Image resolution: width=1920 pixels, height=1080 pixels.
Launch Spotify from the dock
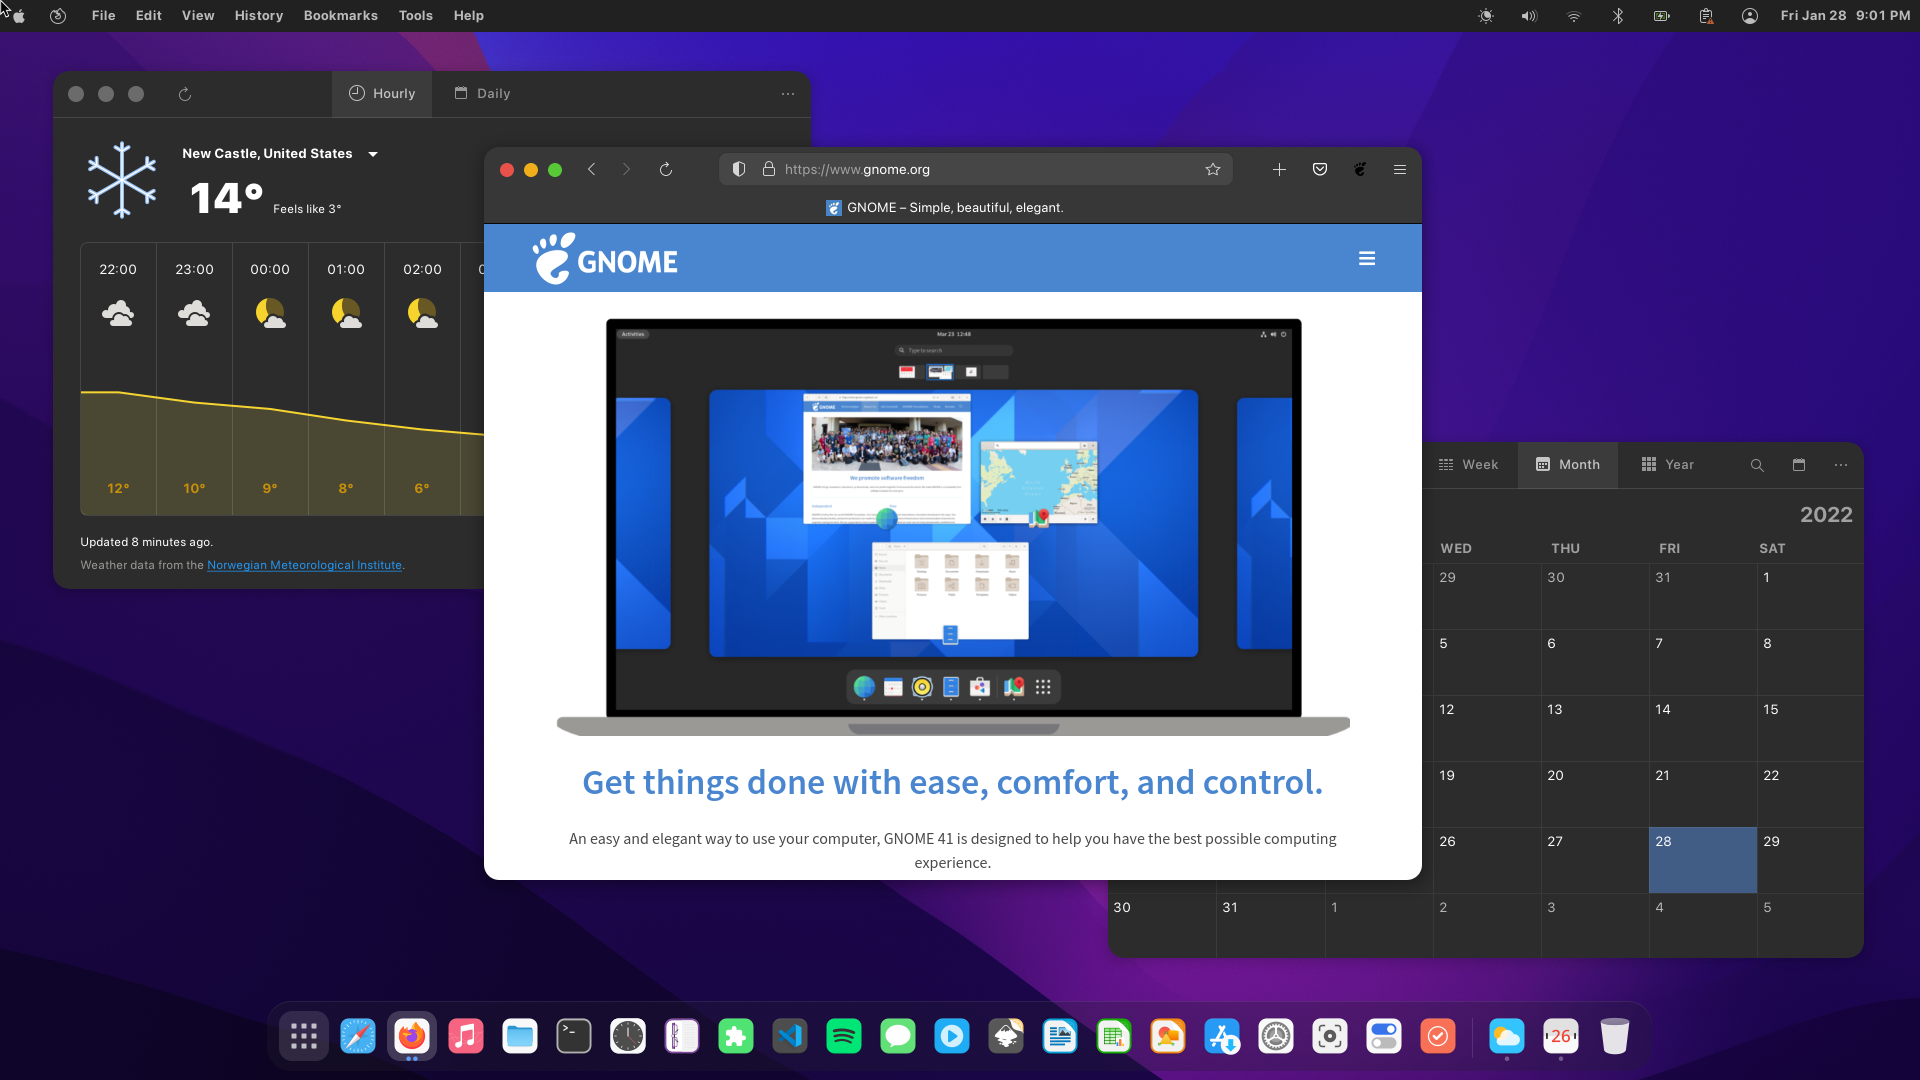click(x=844, y=1037)
